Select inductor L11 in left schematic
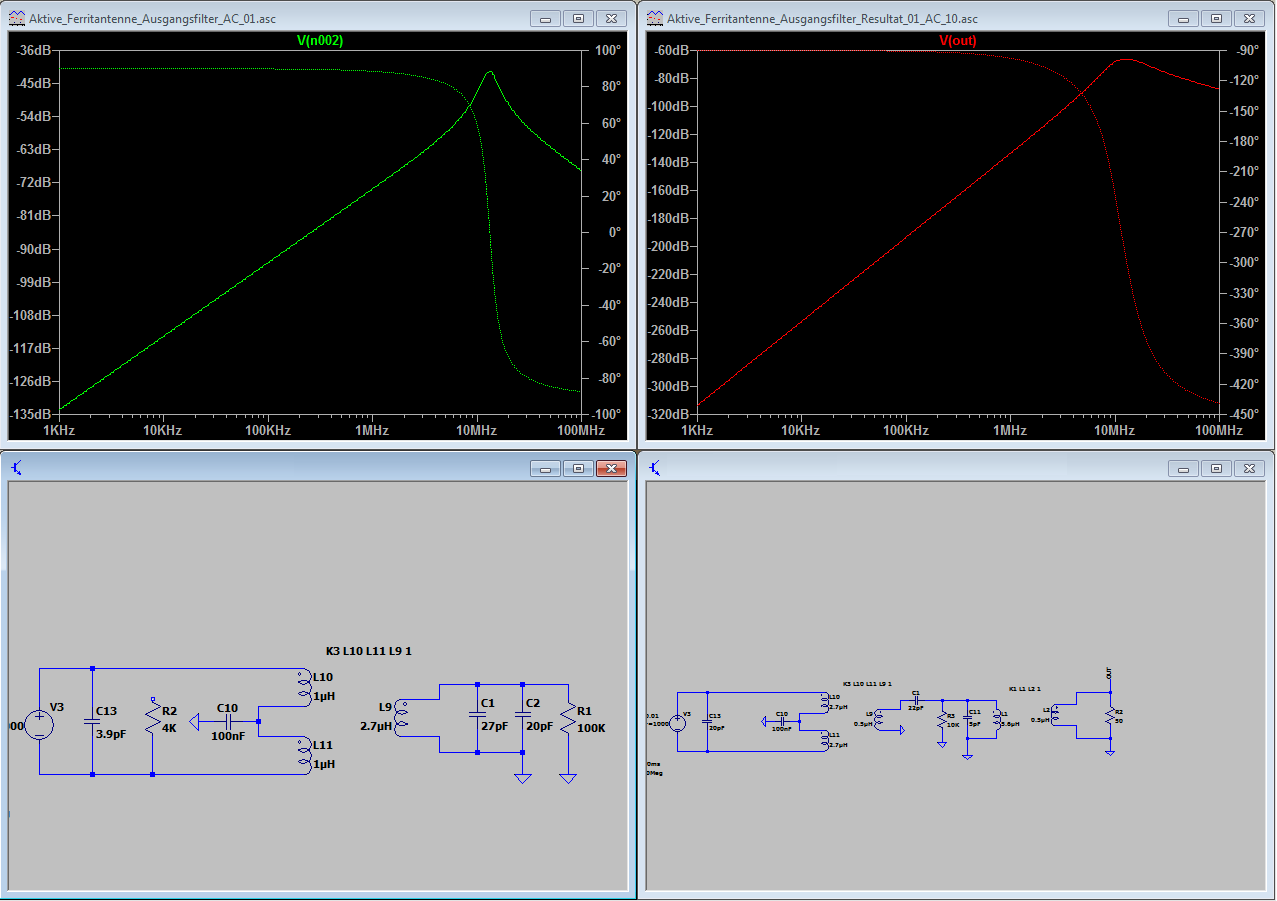 [x=304, y=753]
